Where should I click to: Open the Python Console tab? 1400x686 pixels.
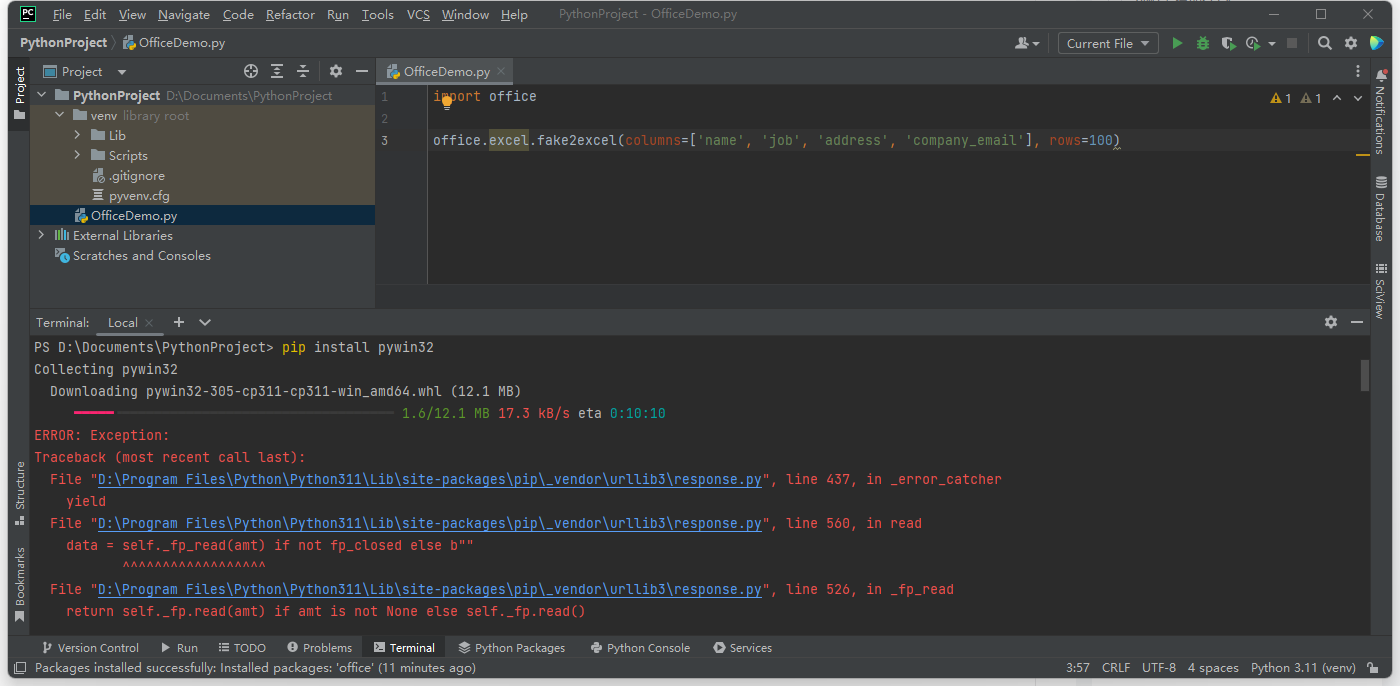640,648
